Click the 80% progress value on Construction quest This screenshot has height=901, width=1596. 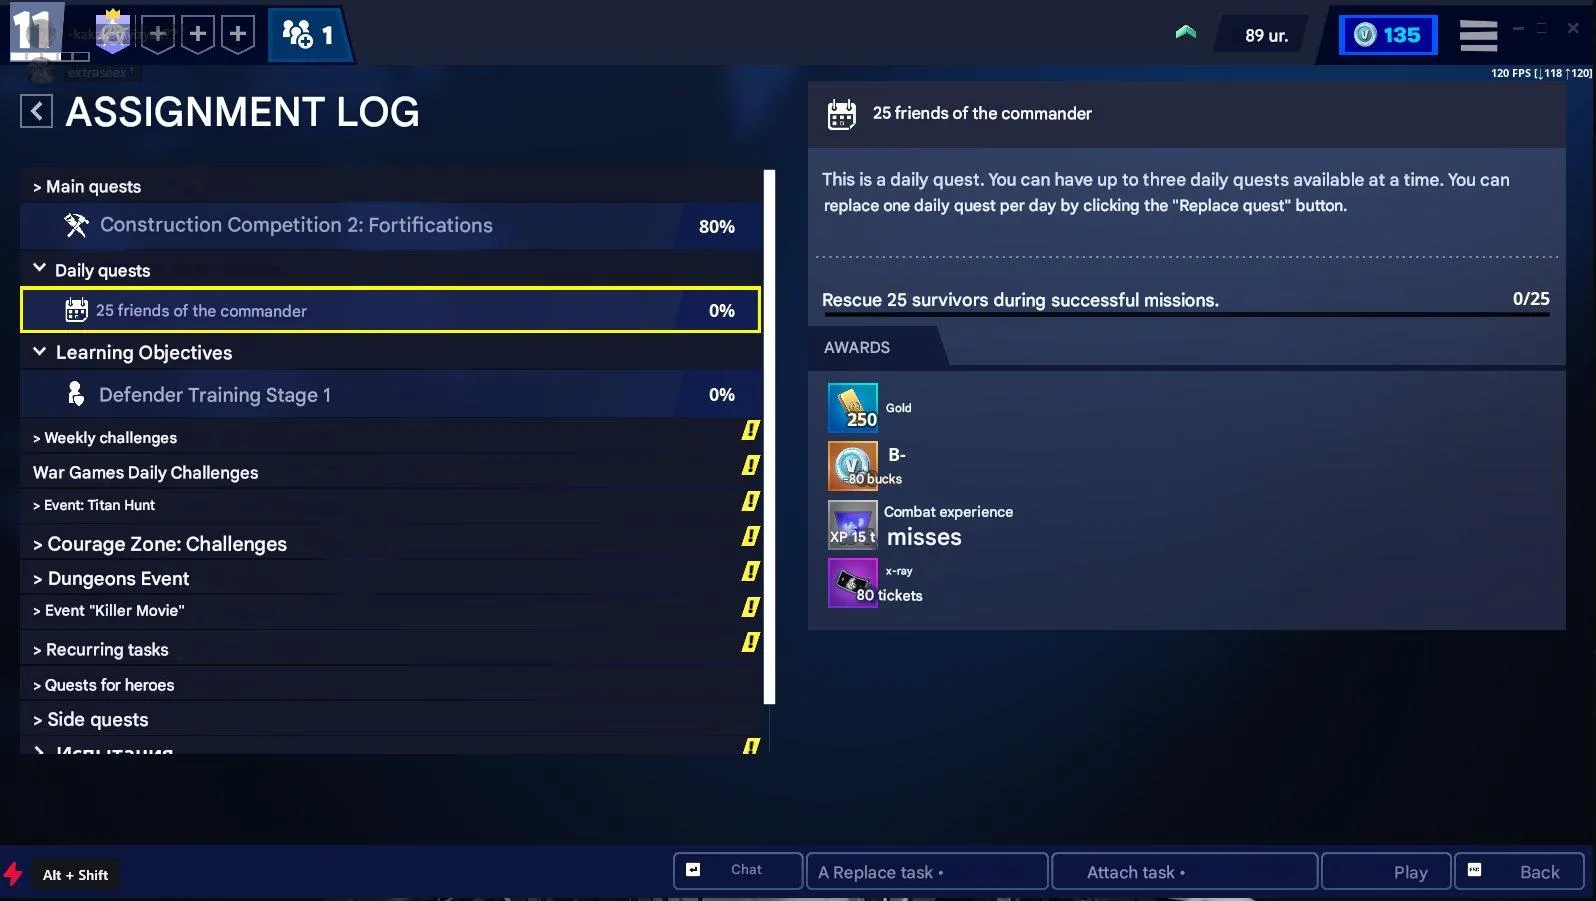[x=717, y=226]
